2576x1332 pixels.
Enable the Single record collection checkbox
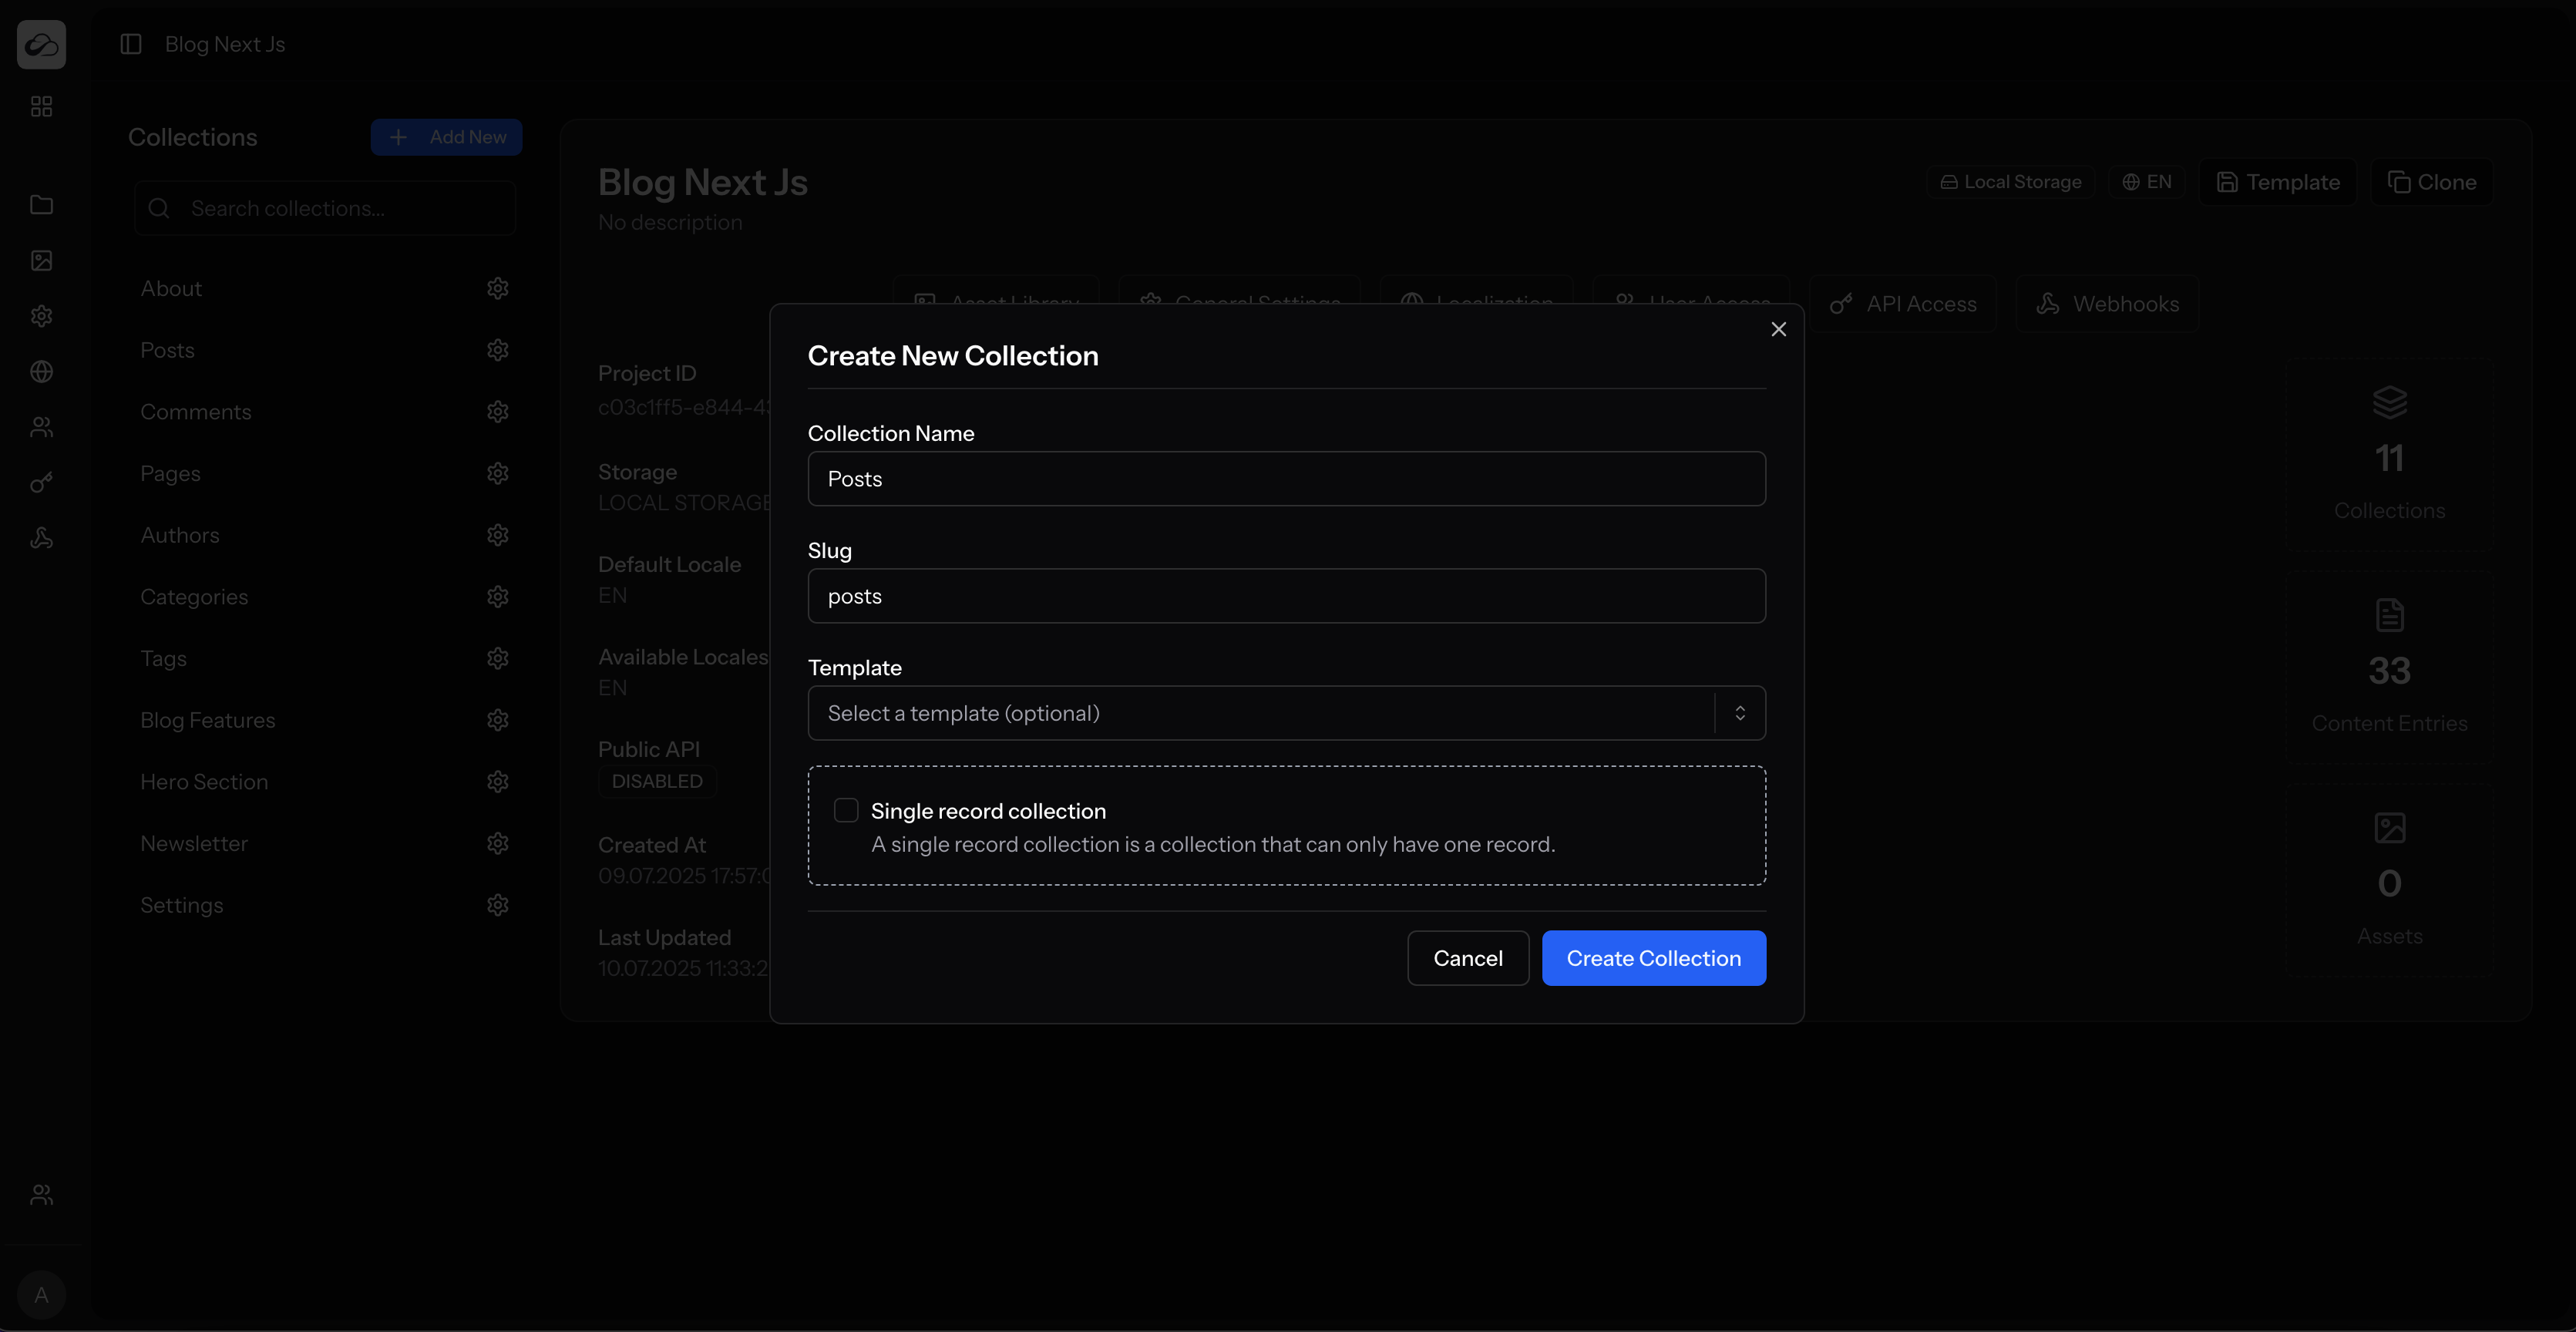coord(846,810)
